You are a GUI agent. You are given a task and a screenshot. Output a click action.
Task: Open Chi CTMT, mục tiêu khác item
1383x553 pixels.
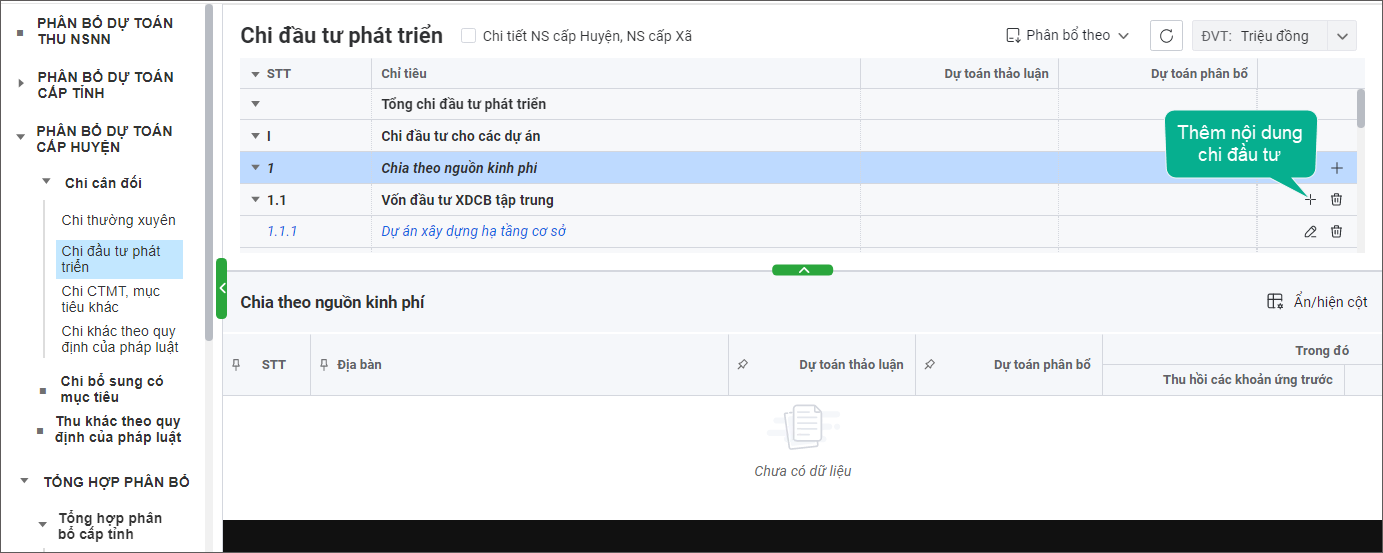(110, 299)
